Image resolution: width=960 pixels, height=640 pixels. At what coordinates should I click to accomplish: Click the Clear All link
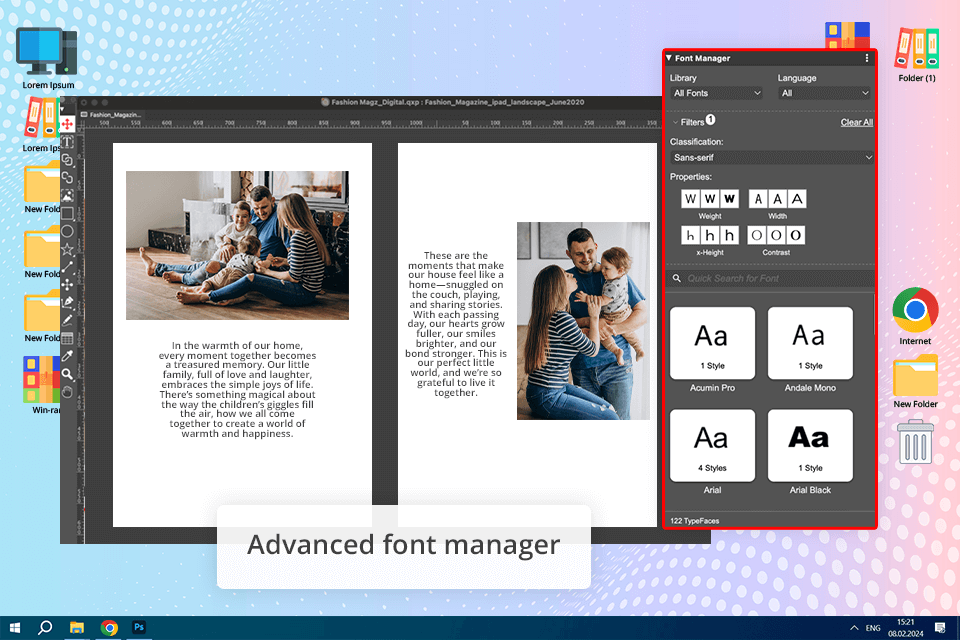[x=856, y=122]
